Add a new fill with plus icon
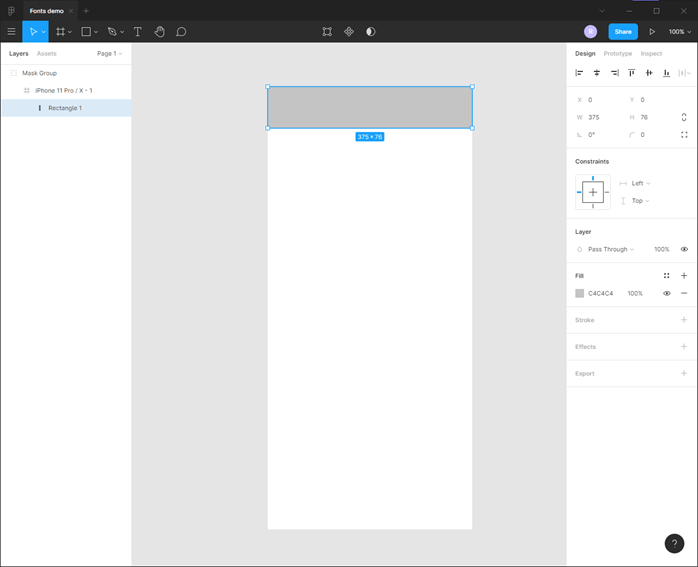This screenshot has height=567, width=698. pyautogui.click(x=684, y=276)
